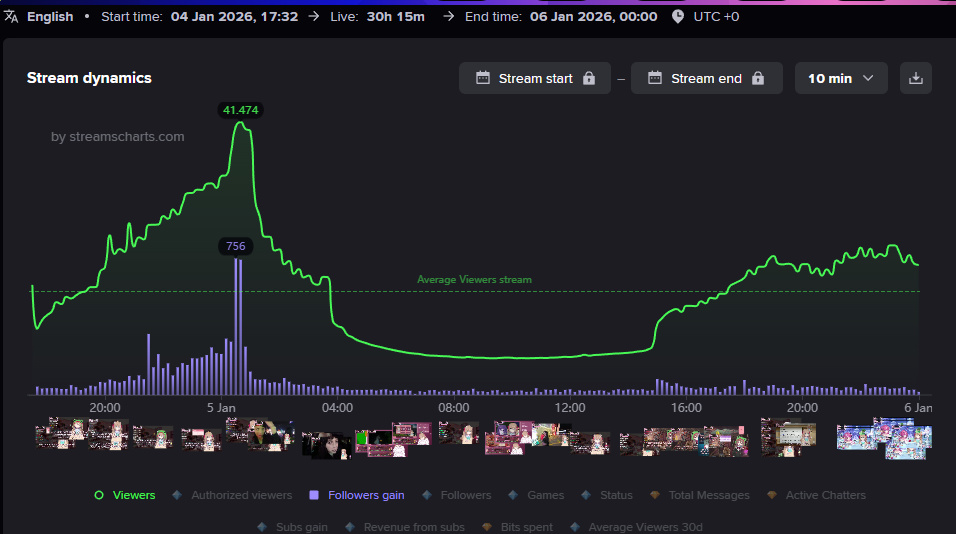
Task: Enable Active Chatters series legend
Action: click(816, 495)
